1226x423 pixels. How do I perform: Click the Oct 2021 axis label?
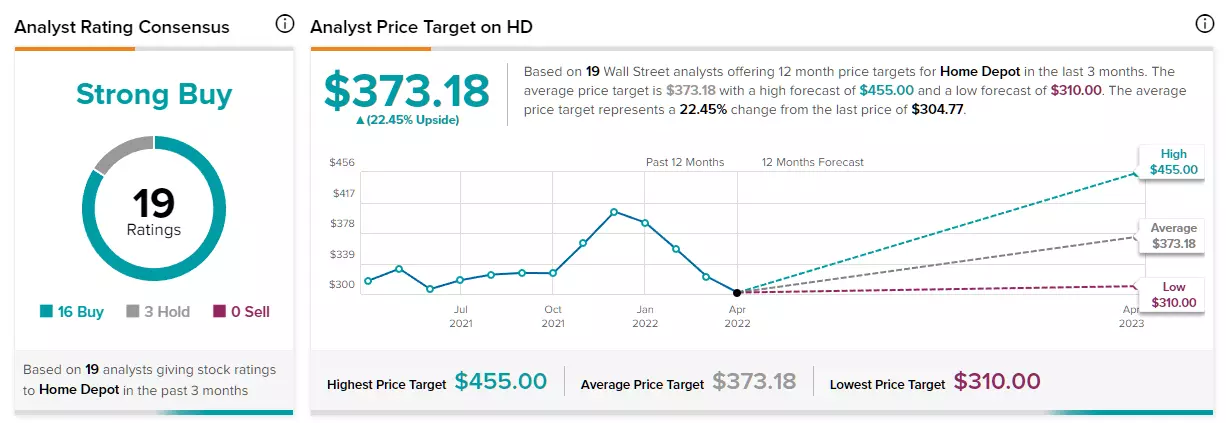pos(553,316)
